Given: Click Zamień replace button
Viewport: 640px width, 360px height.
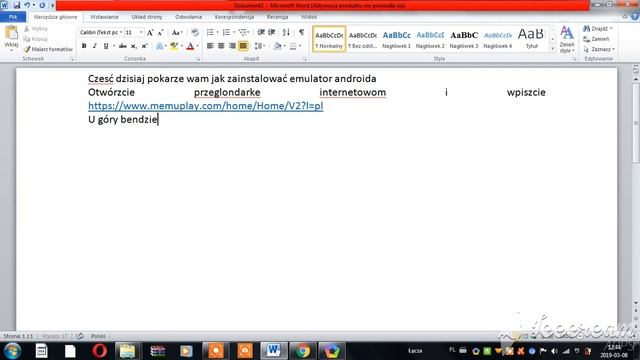Looking at the screenshot, I should 596,39.
